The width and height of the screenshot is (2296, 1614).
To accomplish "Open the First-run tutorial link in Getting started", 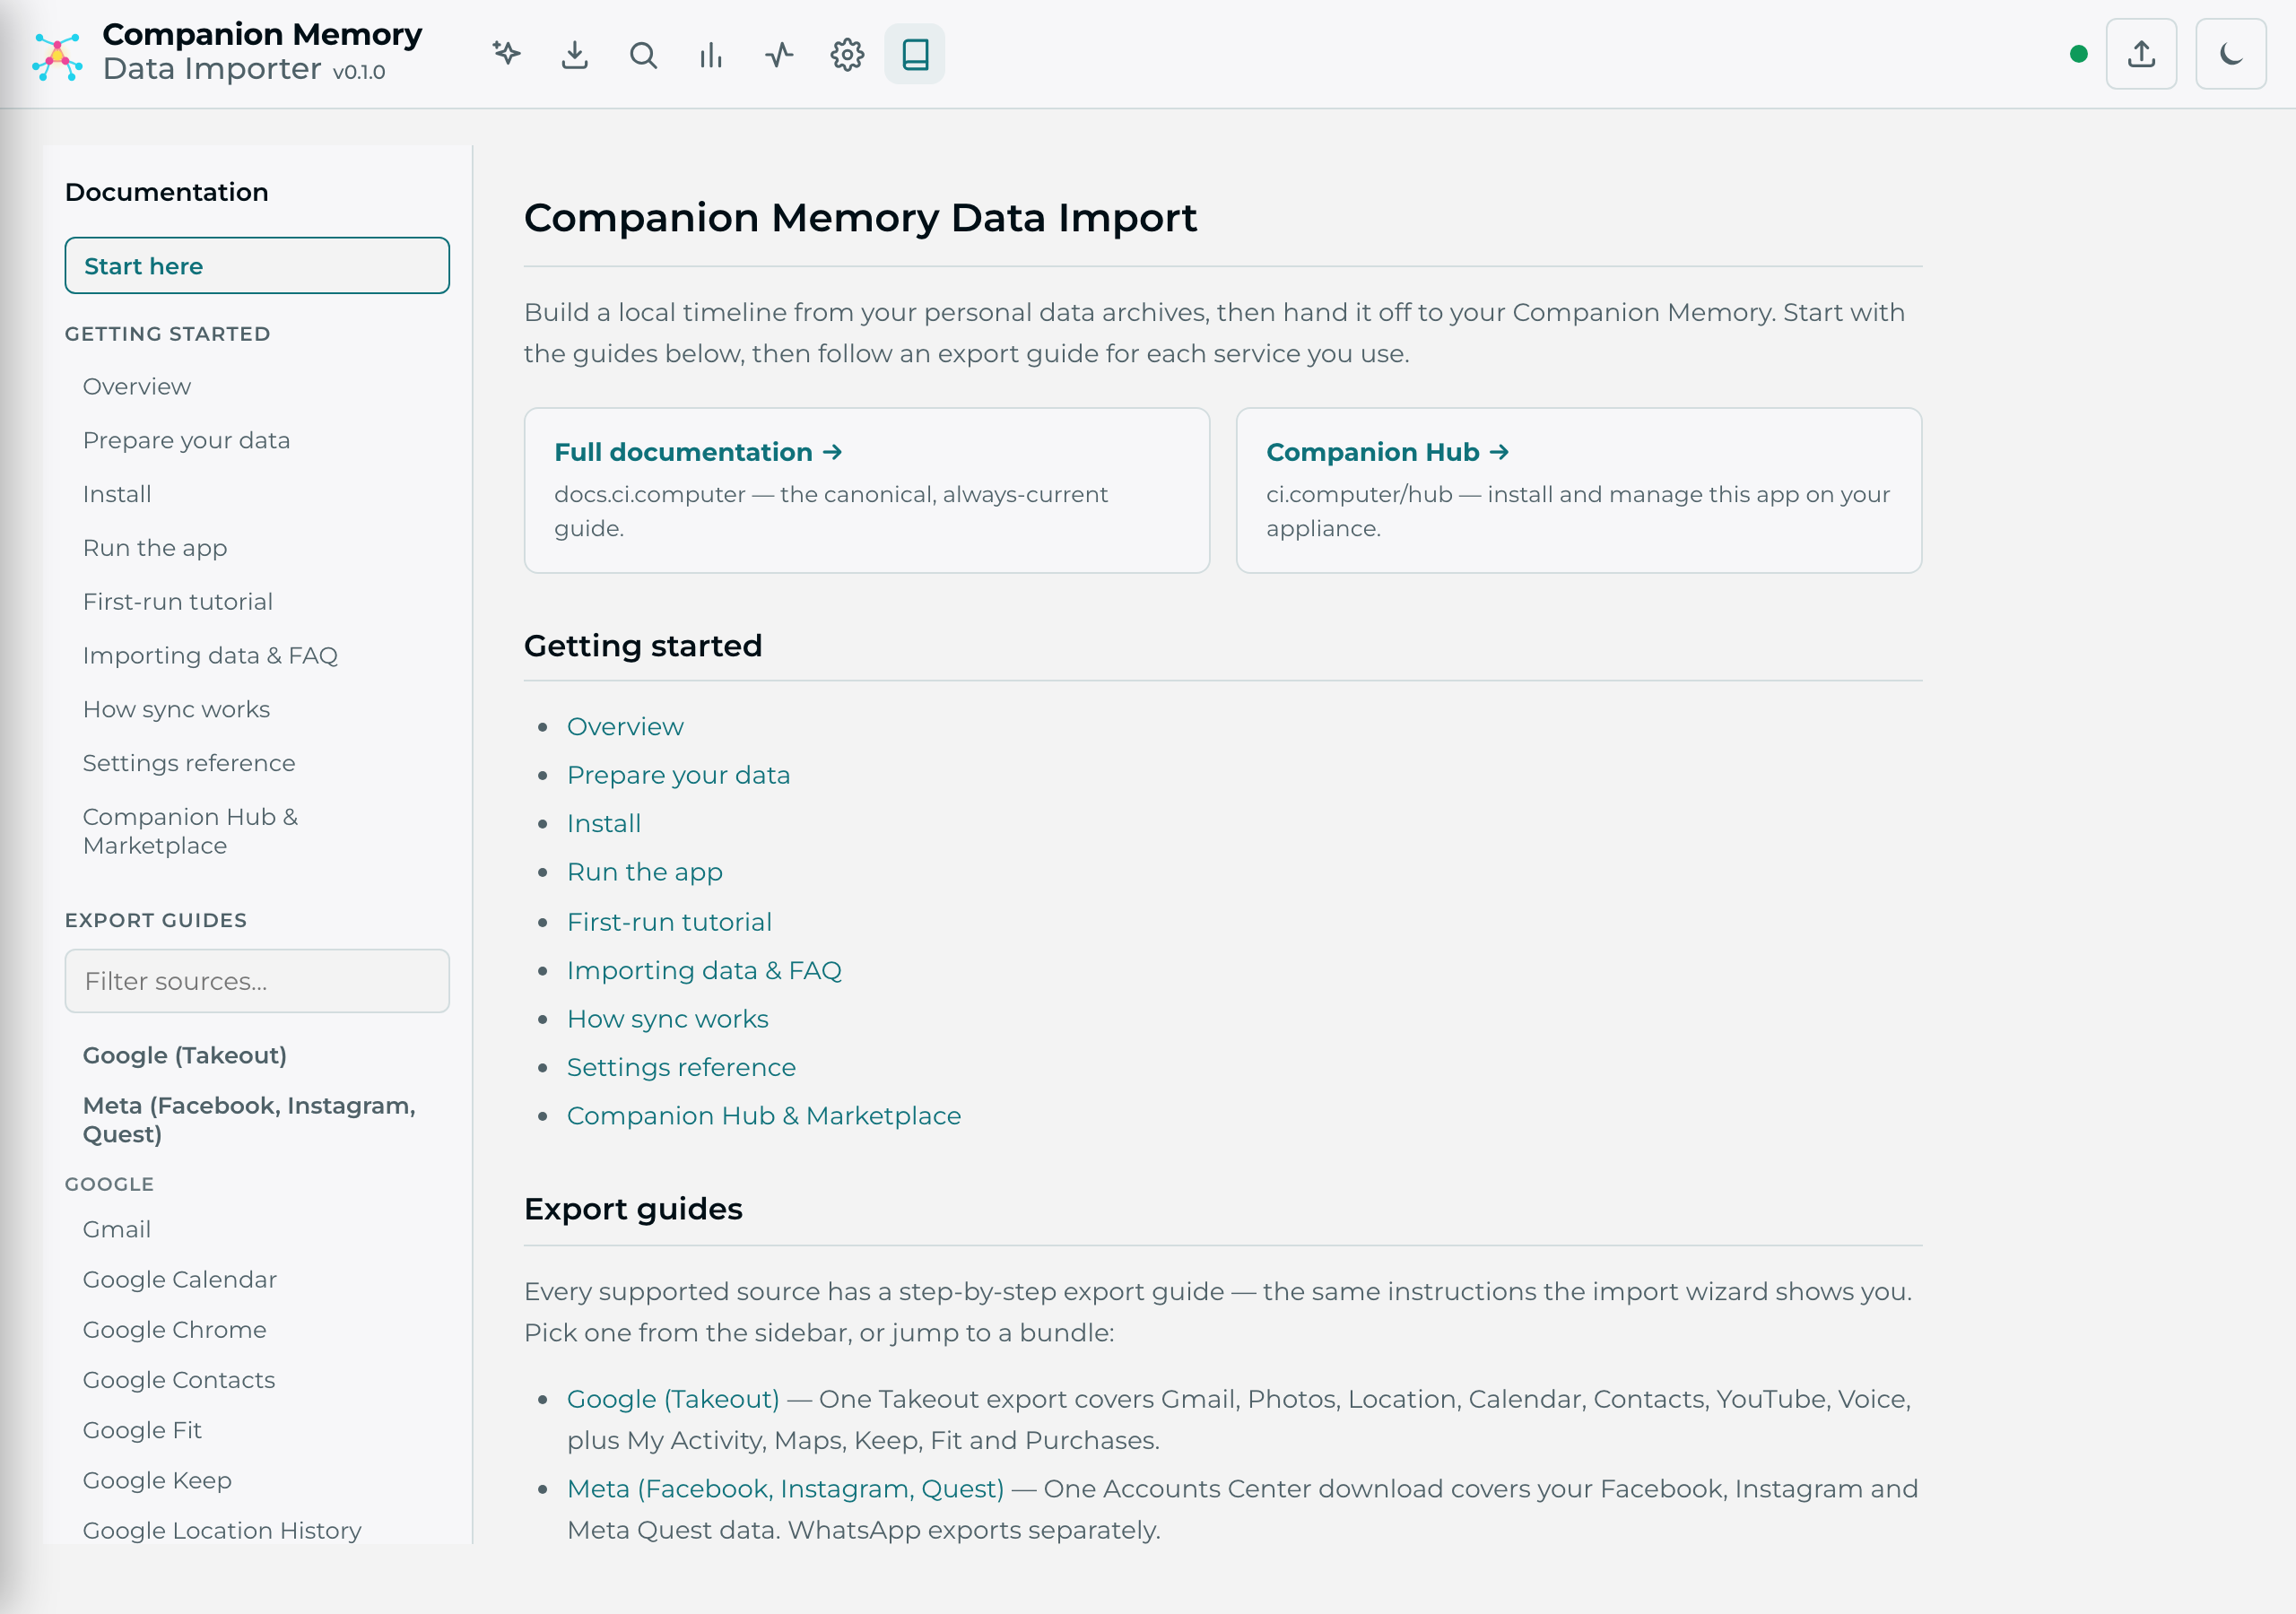I will [x=669, y=921].
